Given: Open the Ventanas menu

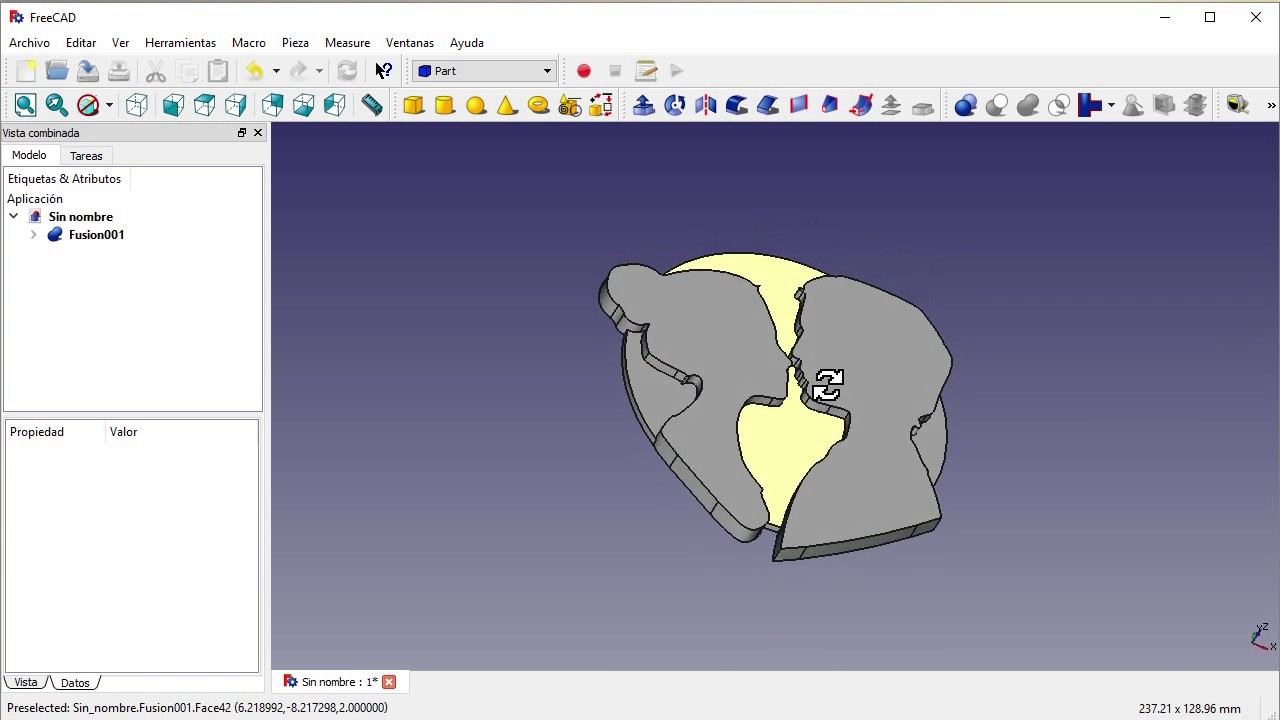Looking at the screenshot, I should click(410, 43).
